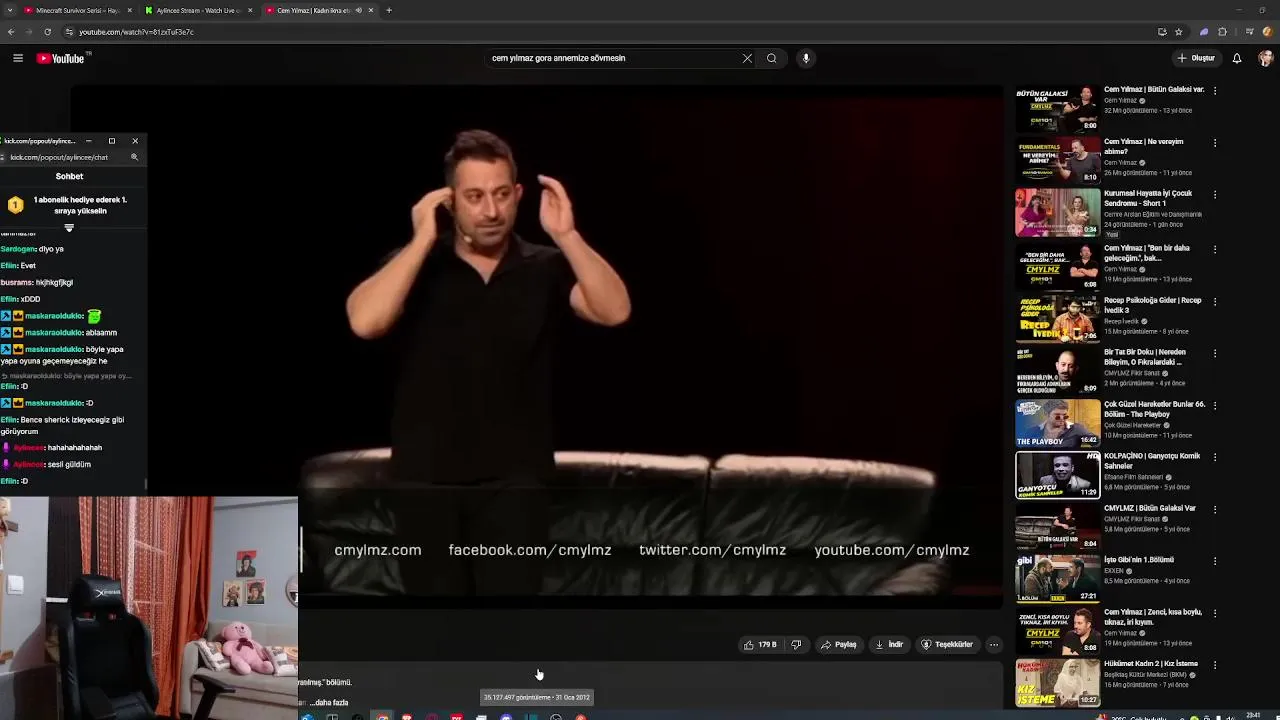Open a new browser tab
Screen dimensions: 1280x720
click(x=389, y=10)
